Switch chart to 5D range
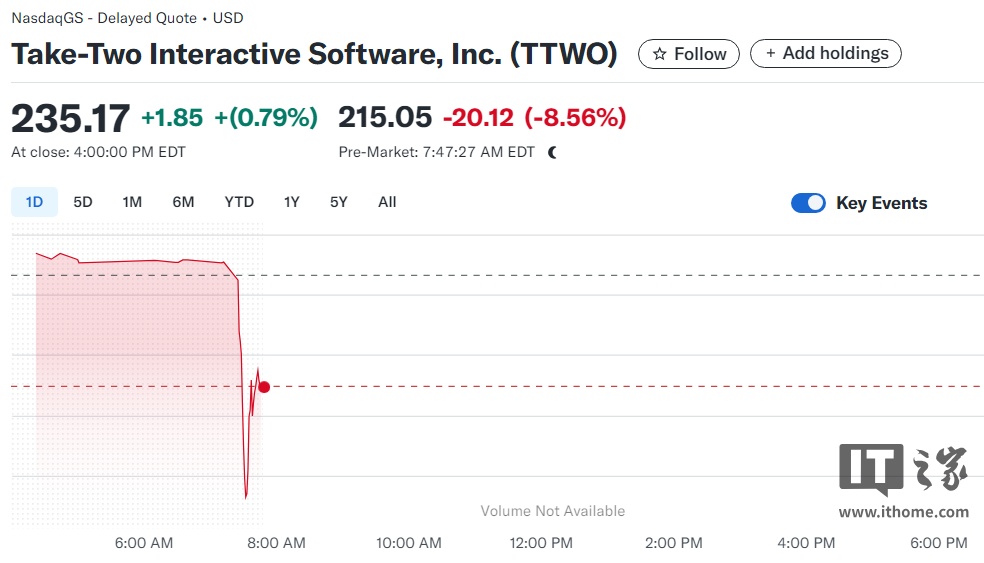984x563 pixels. 83,202
